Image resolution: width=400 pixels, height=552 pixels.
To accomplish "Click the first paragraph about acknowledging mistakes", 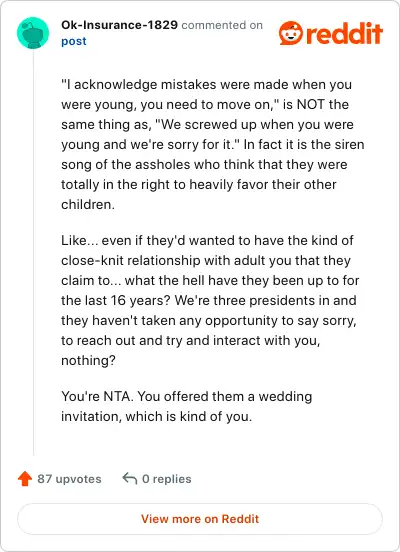I will [x=213, y=144].
